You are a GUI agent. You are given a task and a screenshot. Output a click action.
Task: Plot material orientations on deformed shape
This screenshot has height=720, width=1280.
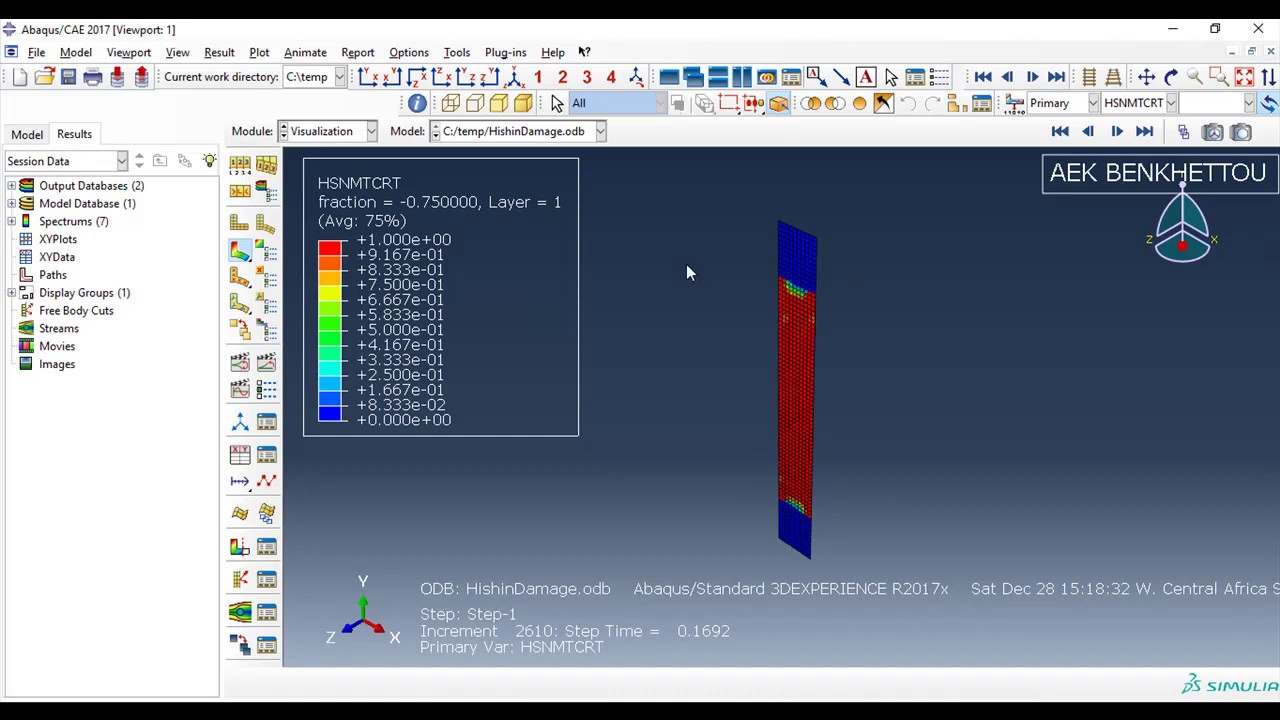pos(240,303)
